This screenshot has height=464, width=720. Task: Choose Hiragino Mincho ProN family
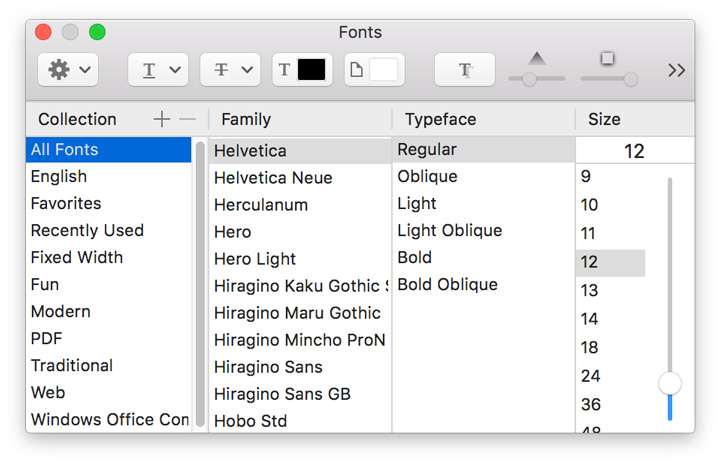(x=299, y=340)
